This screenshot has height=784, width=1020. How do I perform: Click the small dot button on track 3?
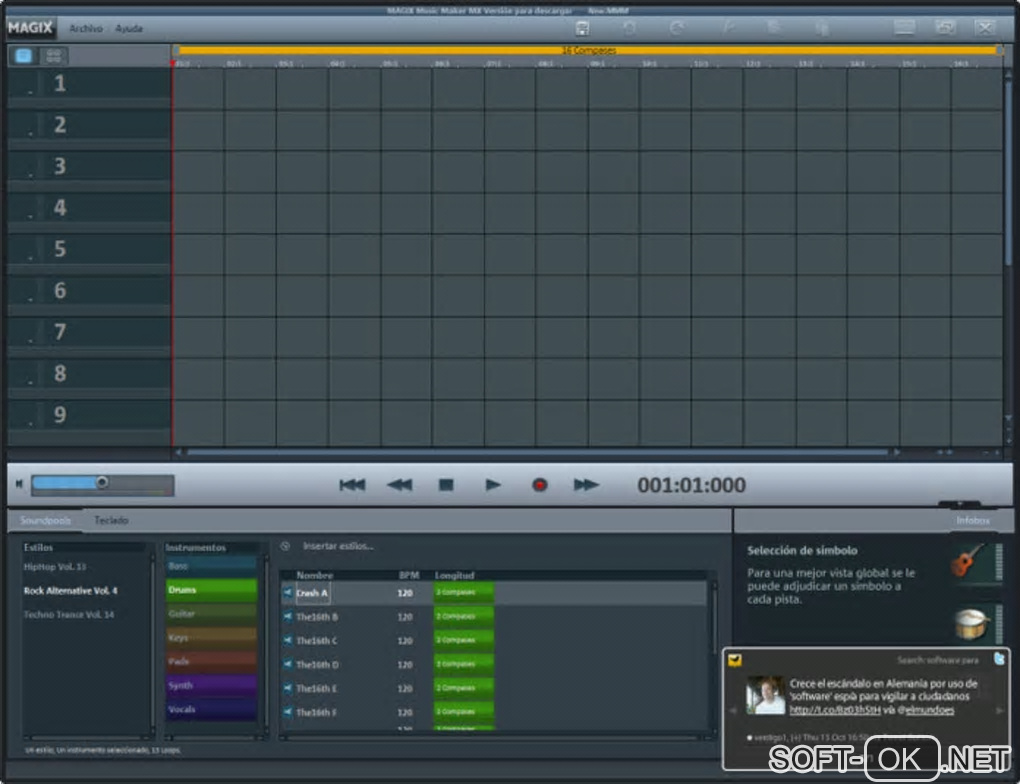pyautogui.click(x=30, y=174)
